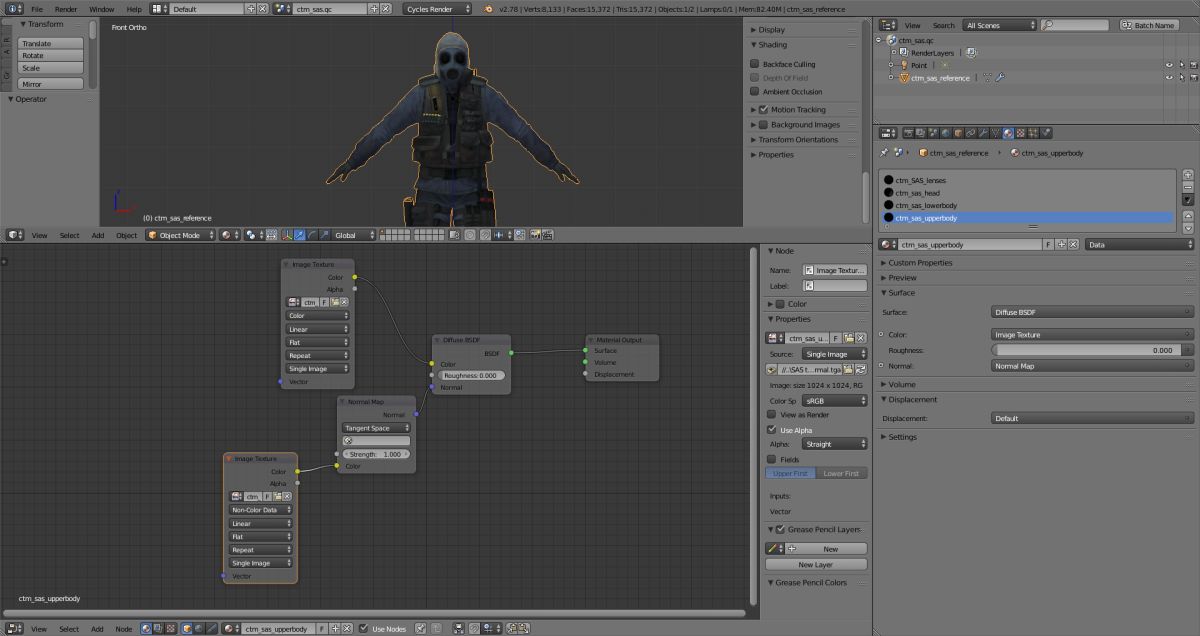Select object shader type icon in node header
1200x636 pixels.
[x=187, y=628]
